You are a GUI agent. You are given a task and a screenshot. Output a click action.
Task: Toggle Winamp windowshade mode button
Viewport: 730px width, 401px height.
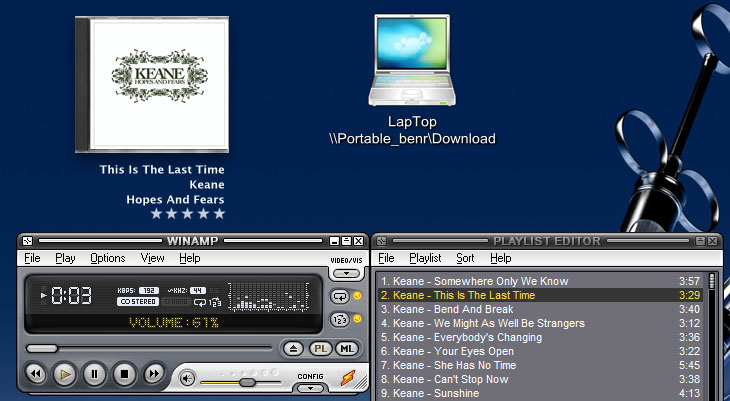coord(346,241)
